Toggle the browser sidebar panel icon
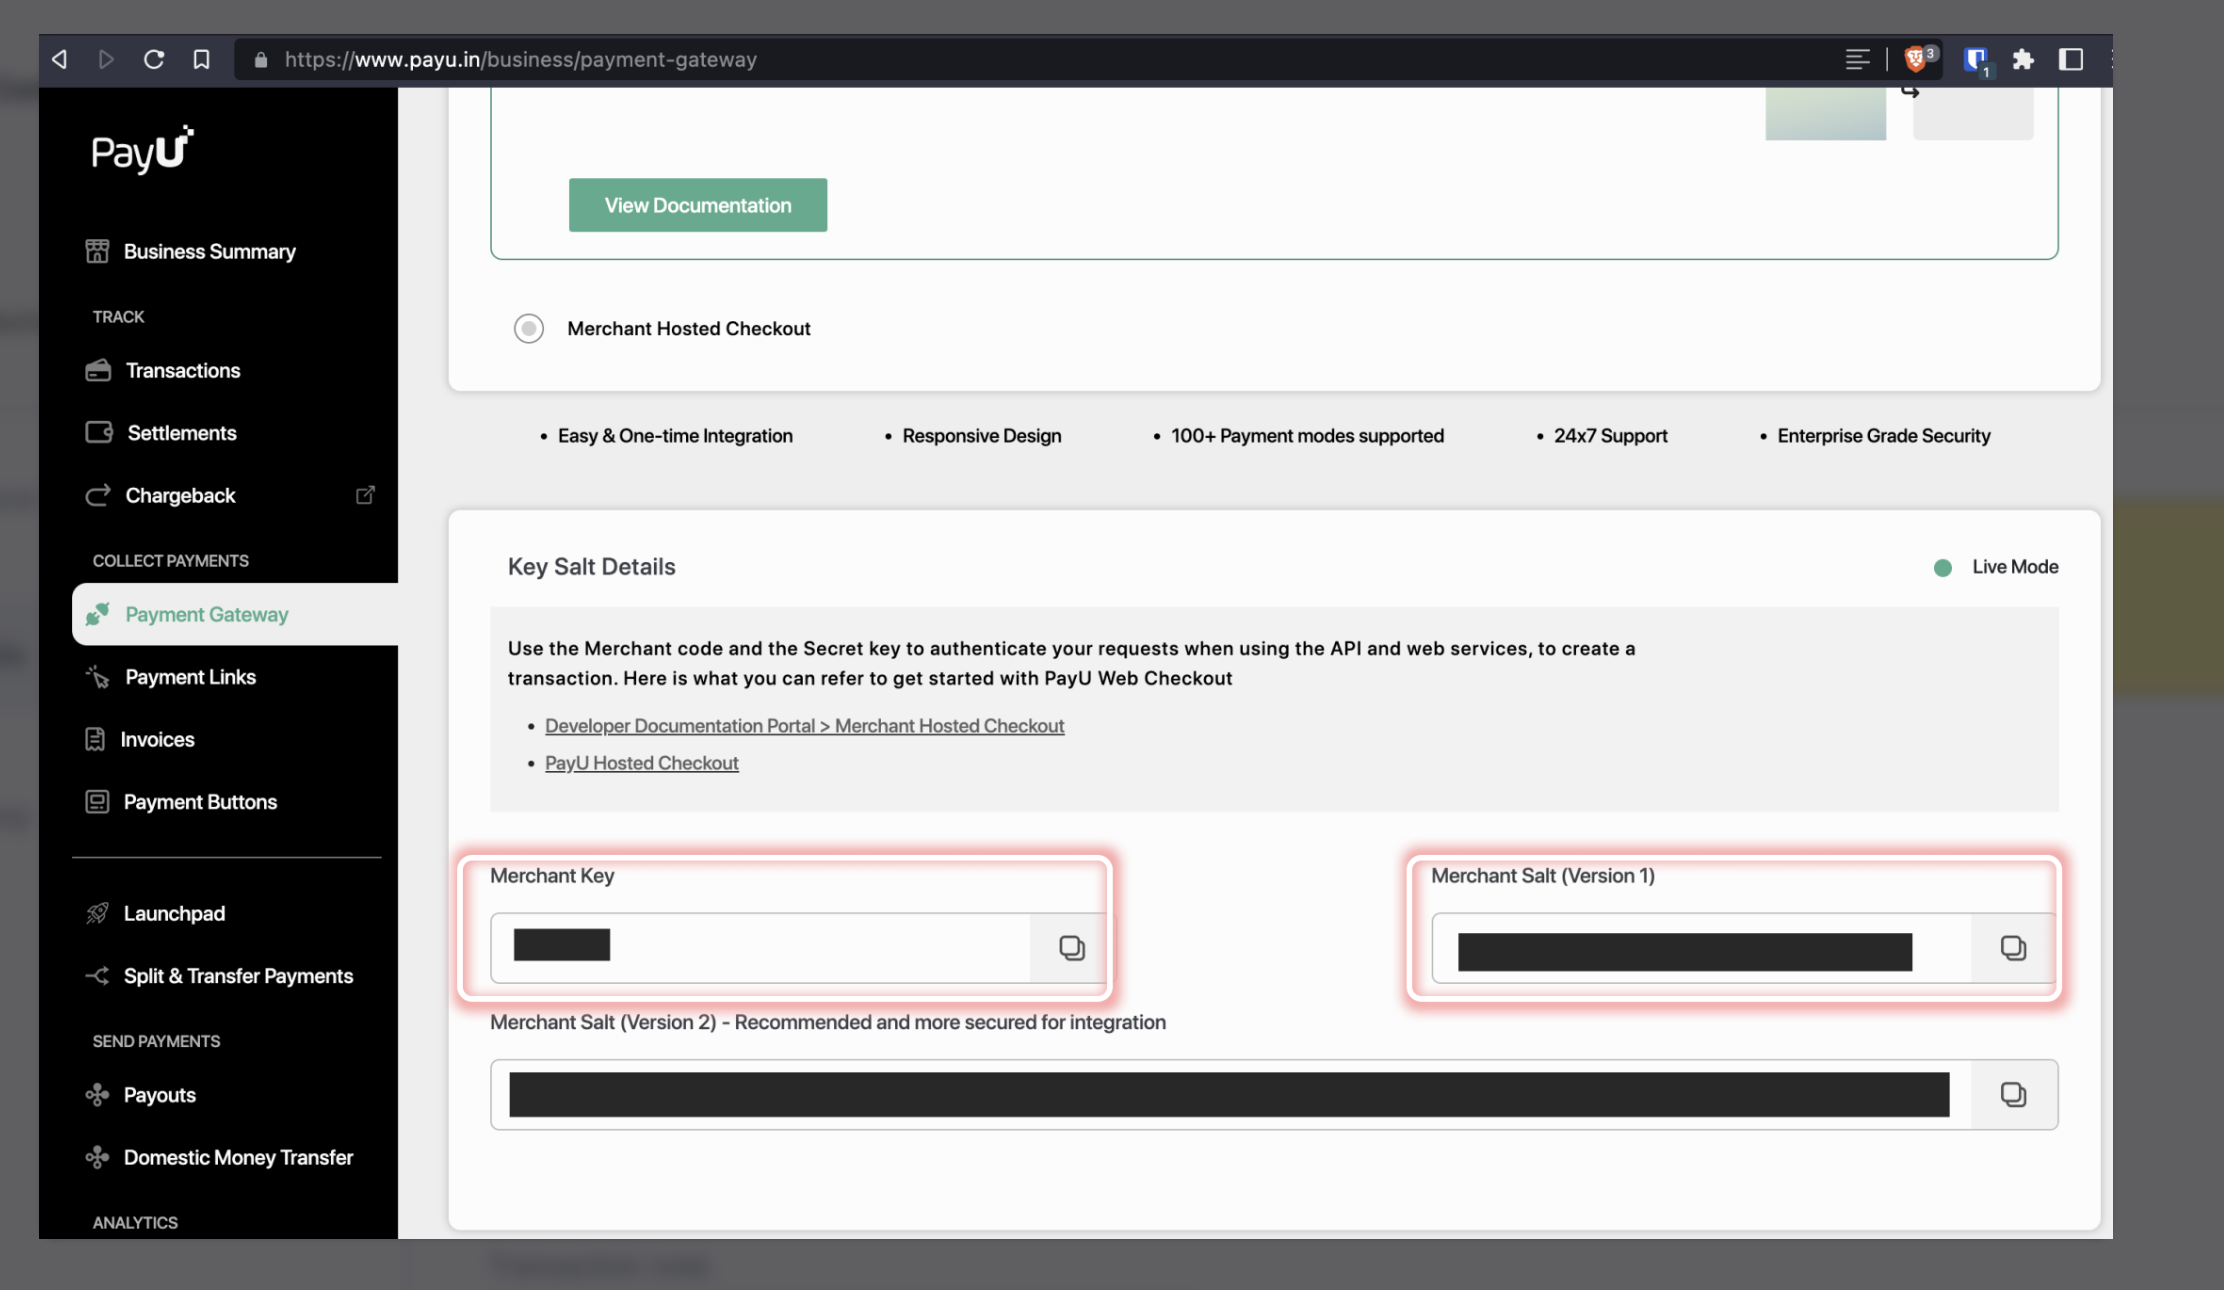 click(x=2071, y=59)
